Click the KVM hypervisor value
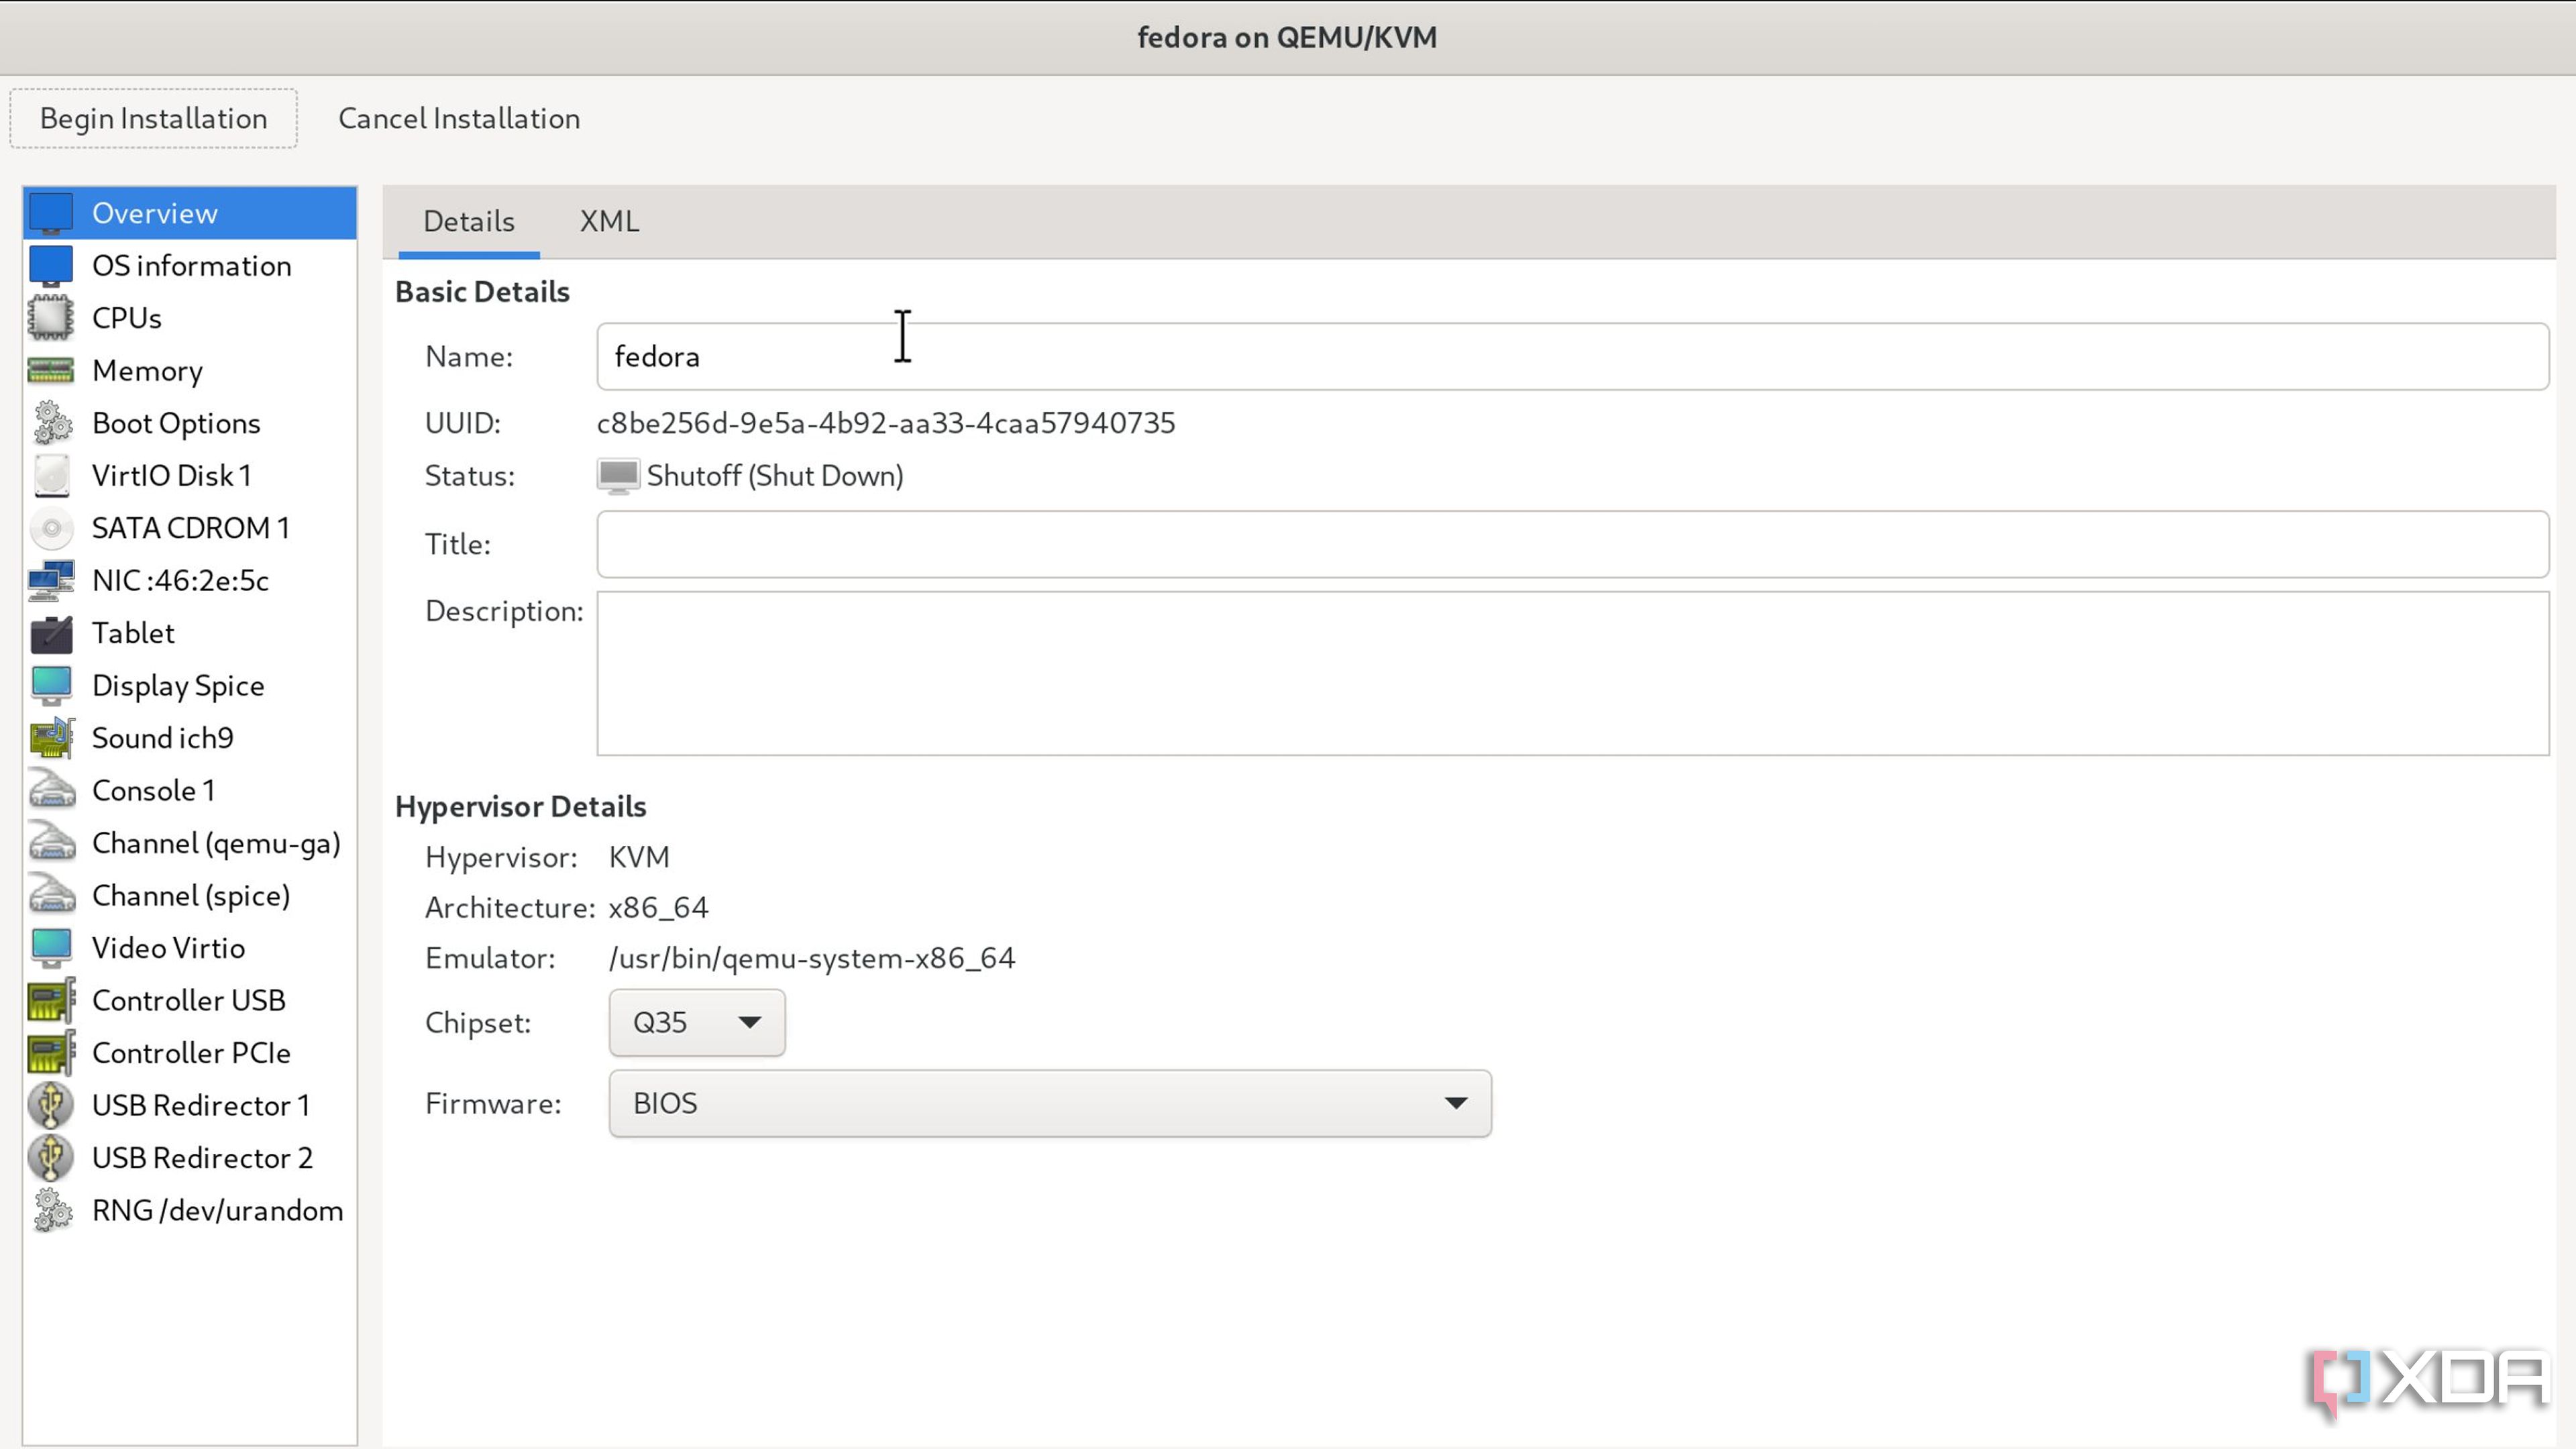 click(x=639, y=857)
